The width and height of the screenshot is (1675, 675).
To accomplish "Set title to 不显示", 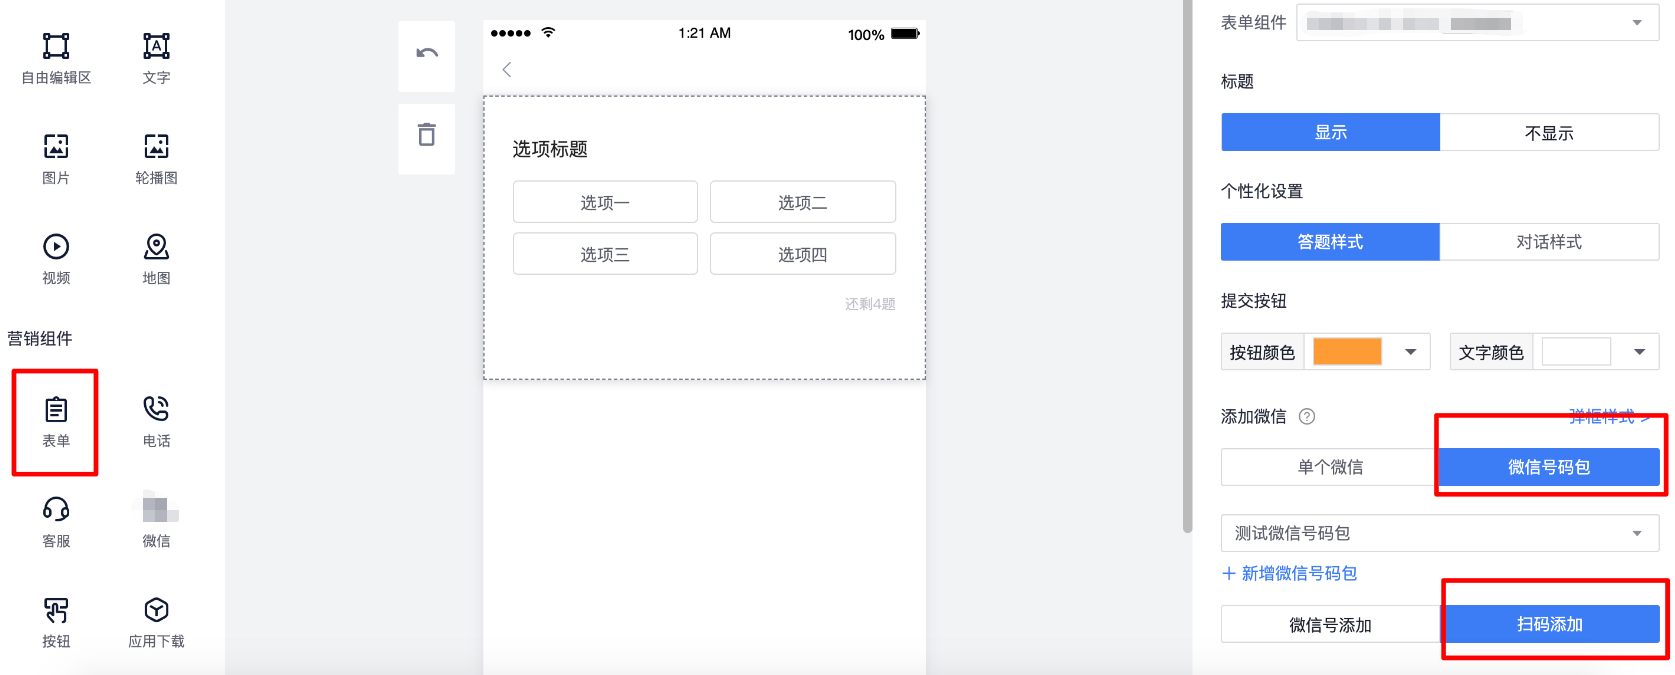I will [x=1549, y=132].
